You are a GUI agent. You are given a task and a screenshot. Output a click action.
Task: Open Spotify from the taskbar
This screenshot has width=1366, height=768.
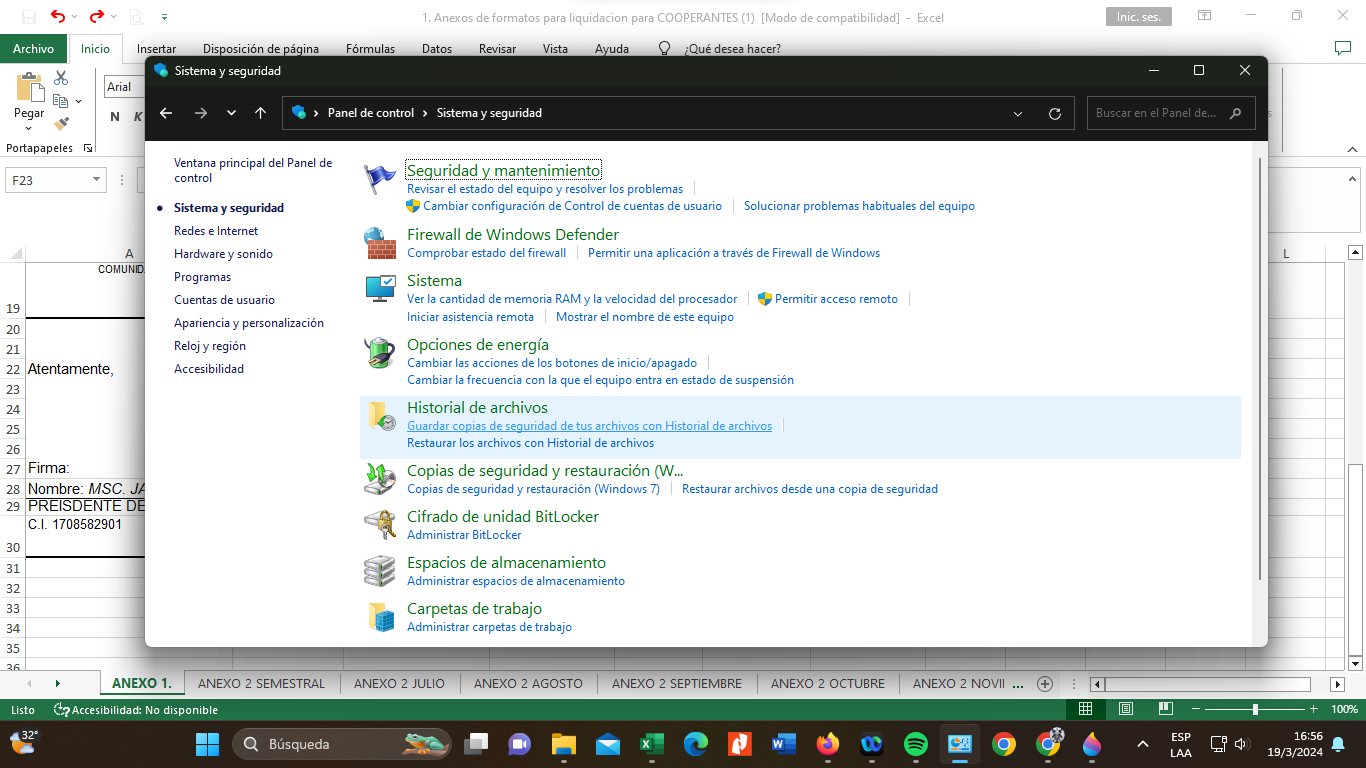[x=915, y=744]
